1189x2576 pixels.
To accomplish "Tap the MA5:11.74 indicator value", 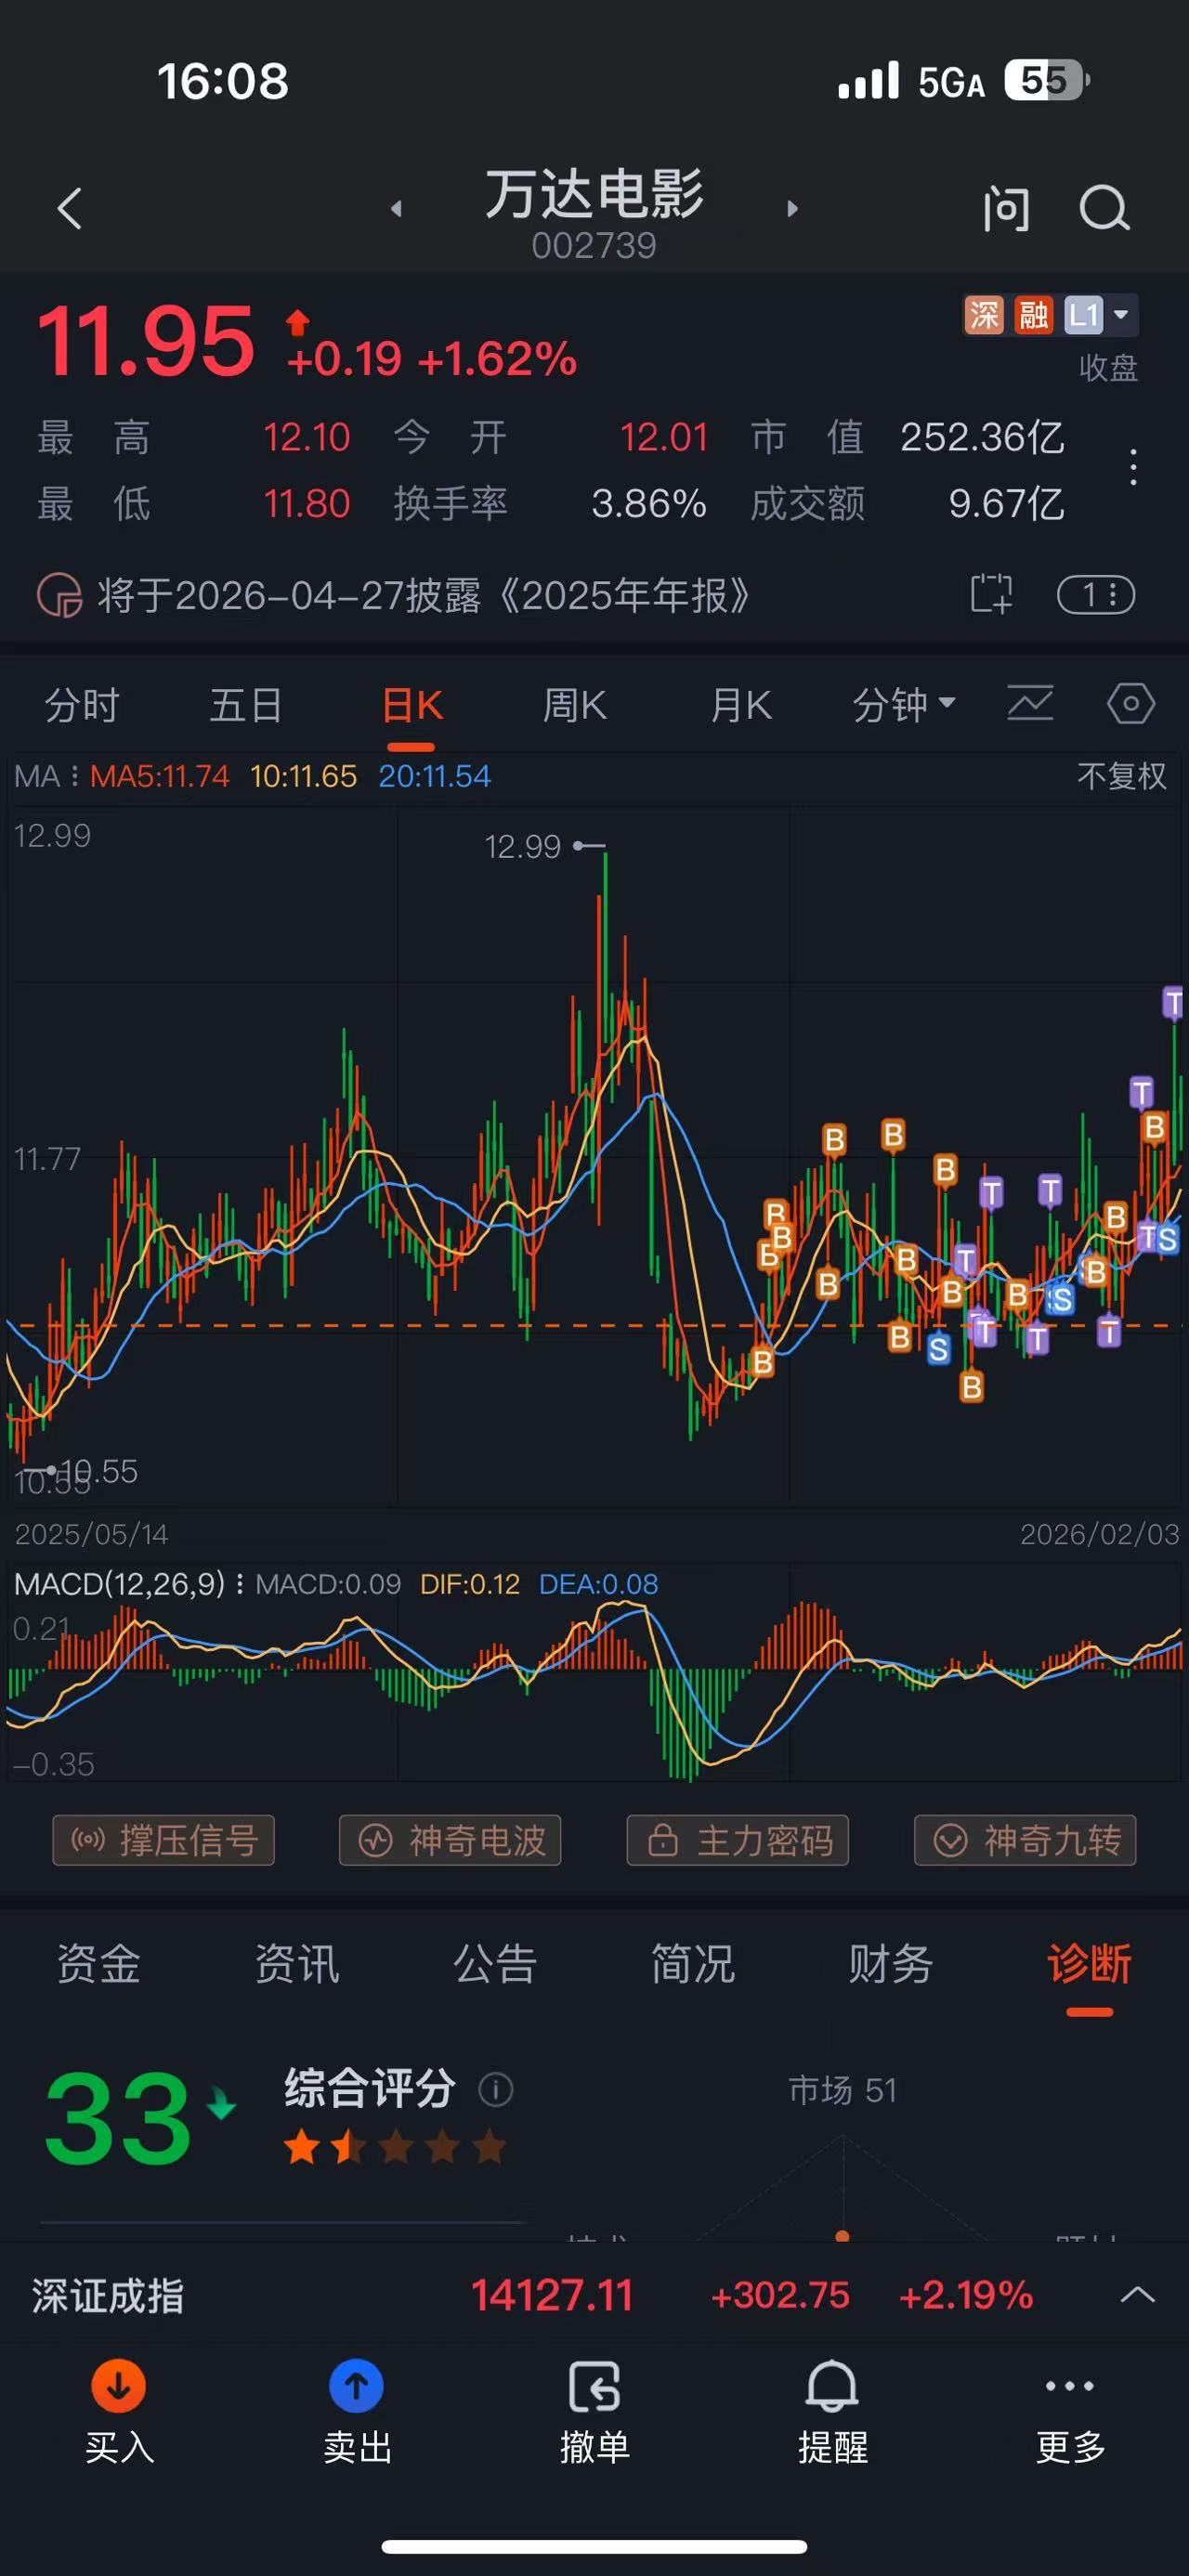I will [x=159, y=777].
